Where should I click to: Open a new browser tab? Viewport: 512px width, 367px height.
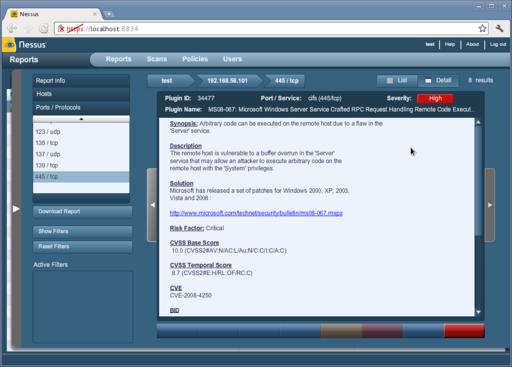coord(109,14)
